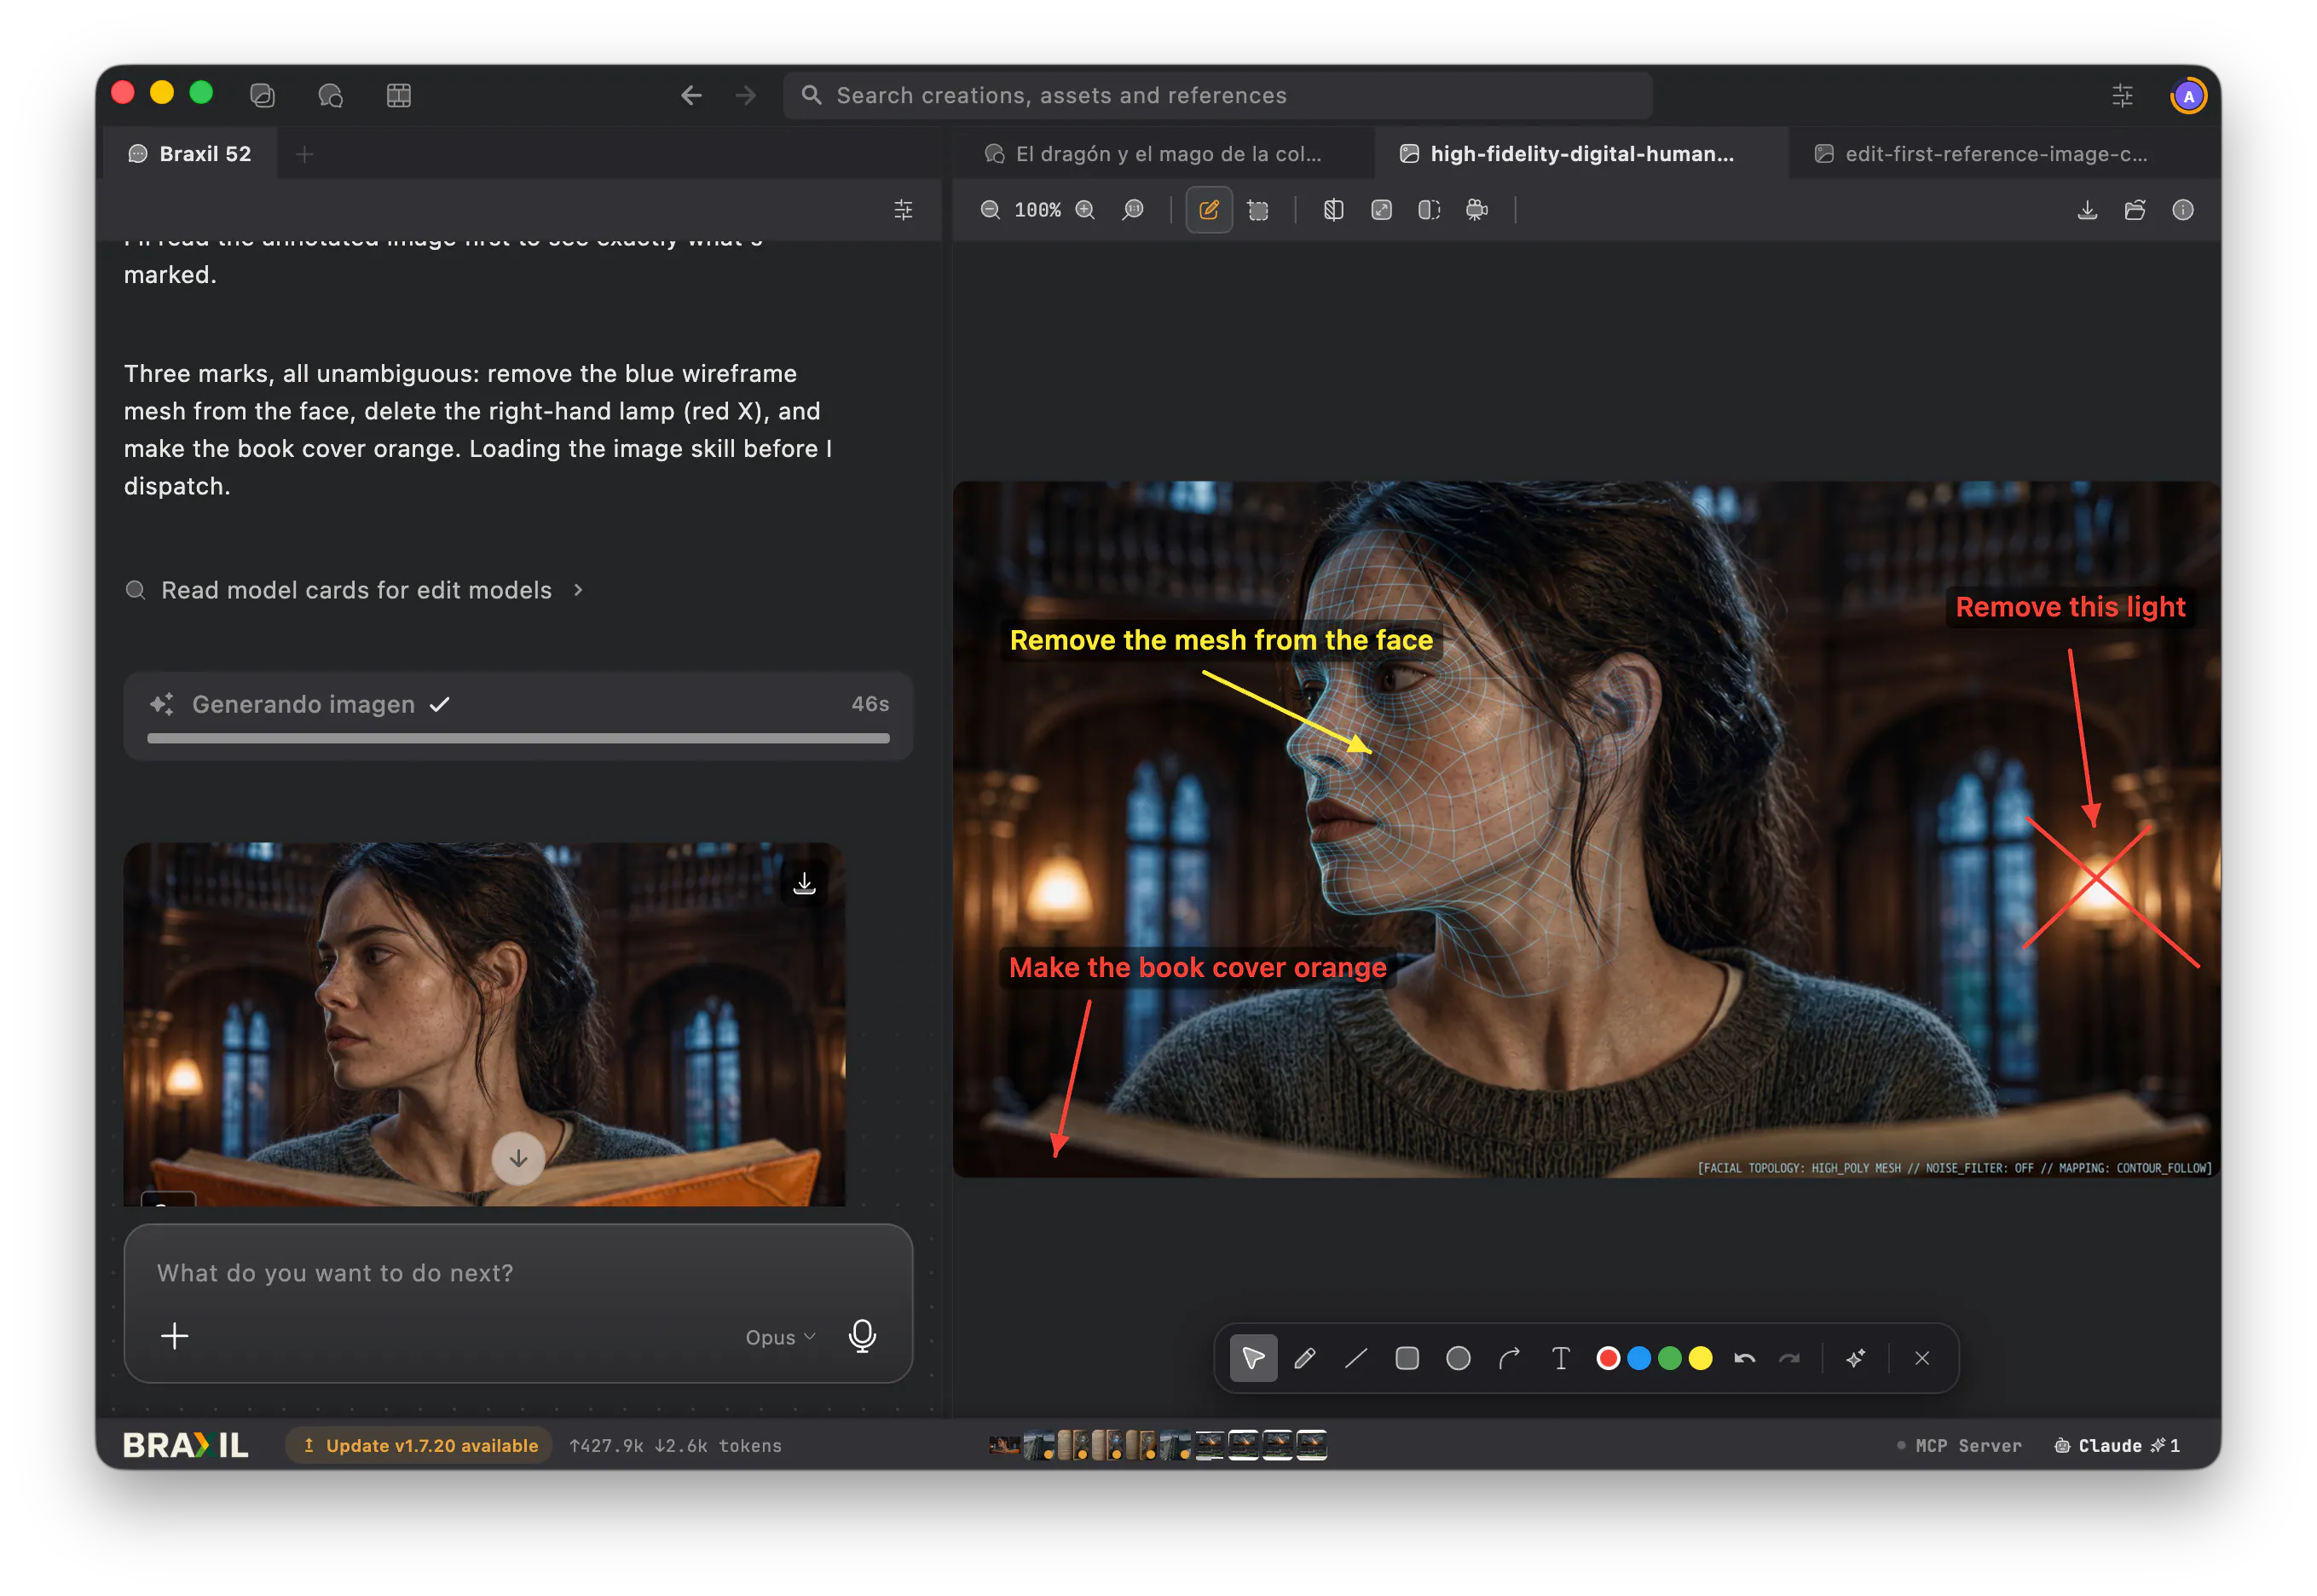
Task: Select the crop region tool in top toolbar
Action: click(1257, 210)
